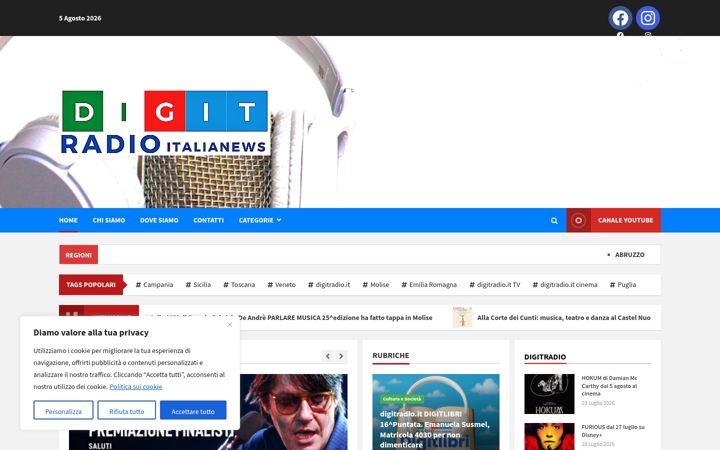
Task: Open the Rubriche section heading
Action: pyautogui.click(x=391, y=355)
